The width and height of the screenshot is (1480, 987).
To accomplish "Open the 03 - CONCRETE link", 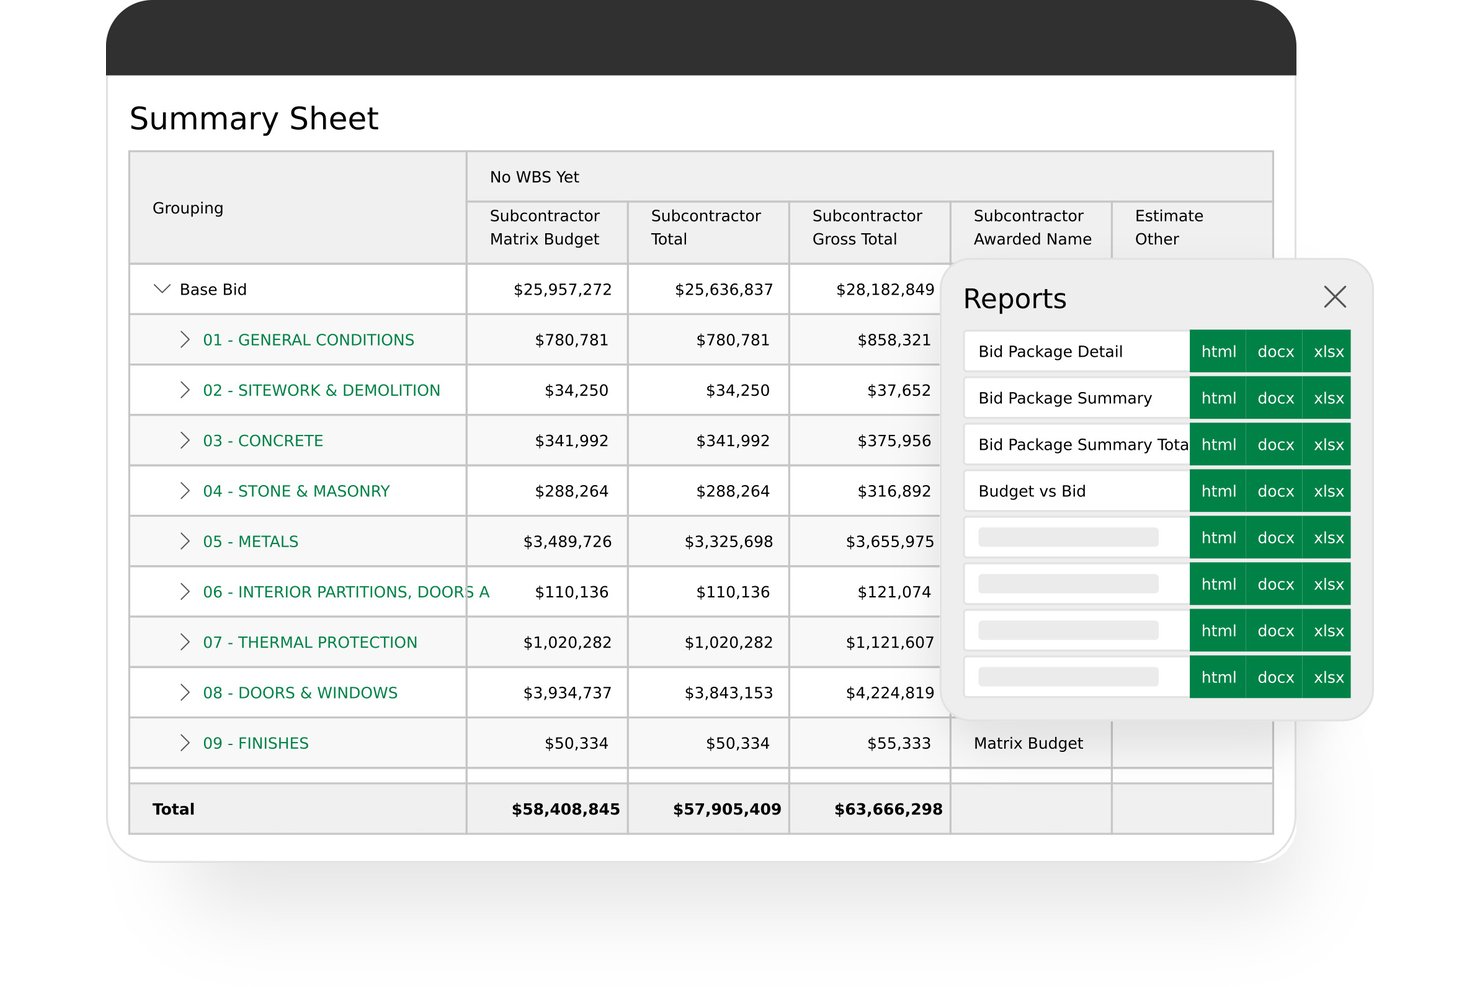I will pyautogui.click(x=263, y=441).
